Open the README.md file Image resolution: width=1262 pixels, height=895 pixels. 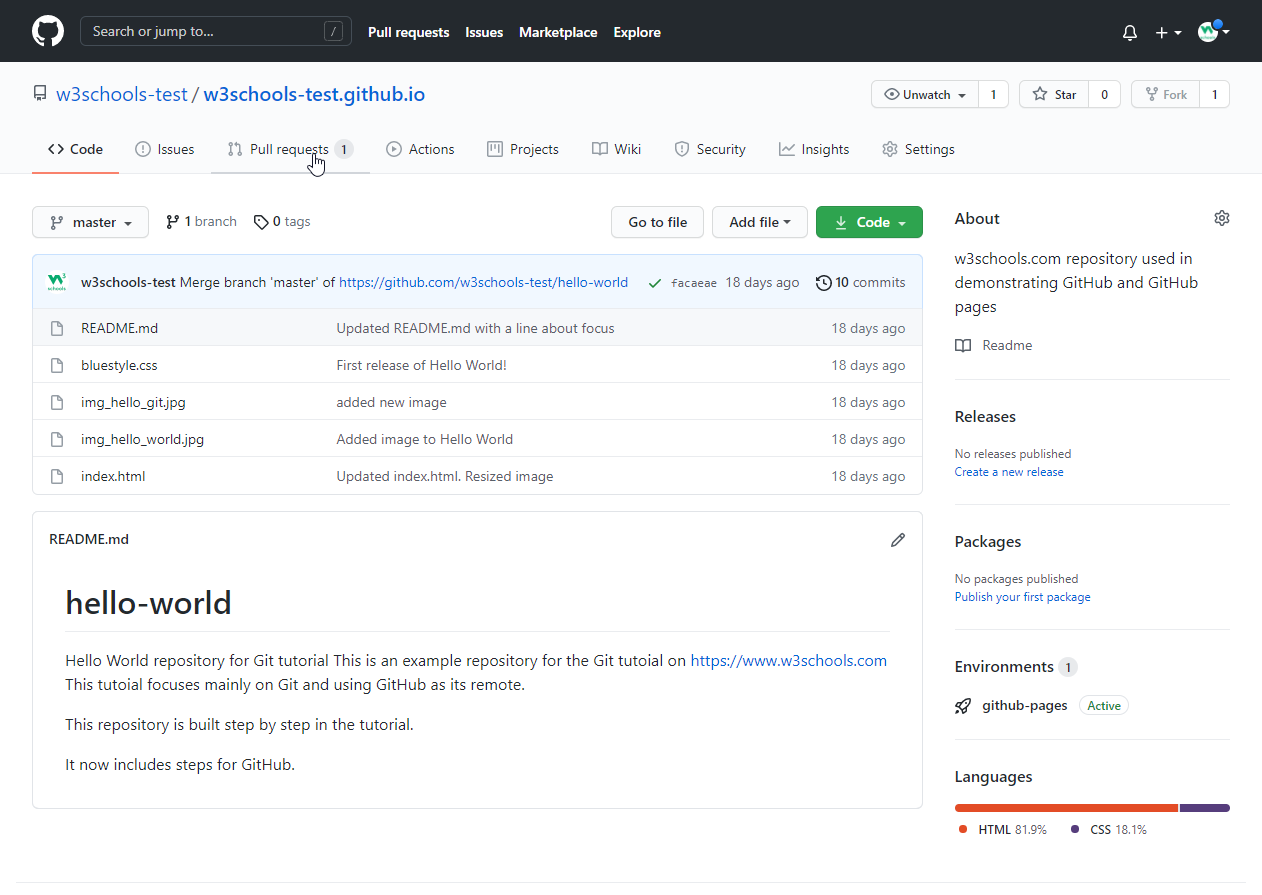coord(119,328)
